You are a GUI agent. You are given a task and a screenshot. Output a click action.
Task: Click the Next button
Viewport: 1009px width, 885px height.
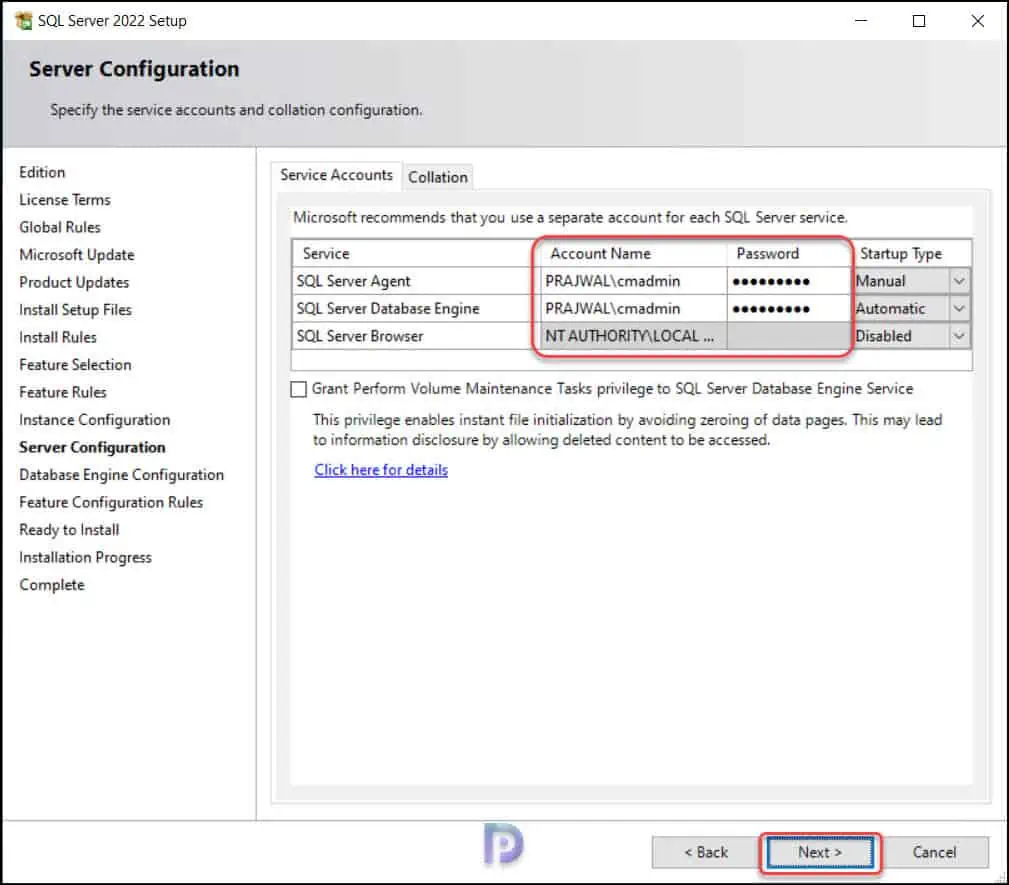point(820,852)
